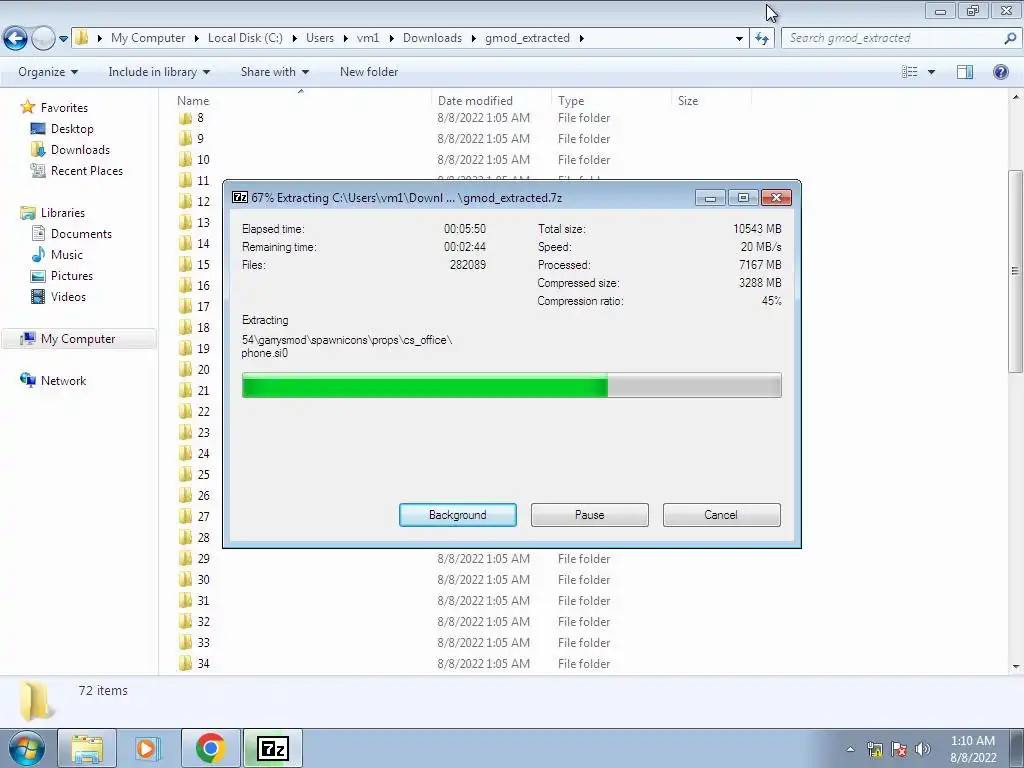Image resolution: width=1024 pixels, height=768 pixels.
Task: Click the 7z icon in the dialog title bar
Action: (x=240, y=197)
